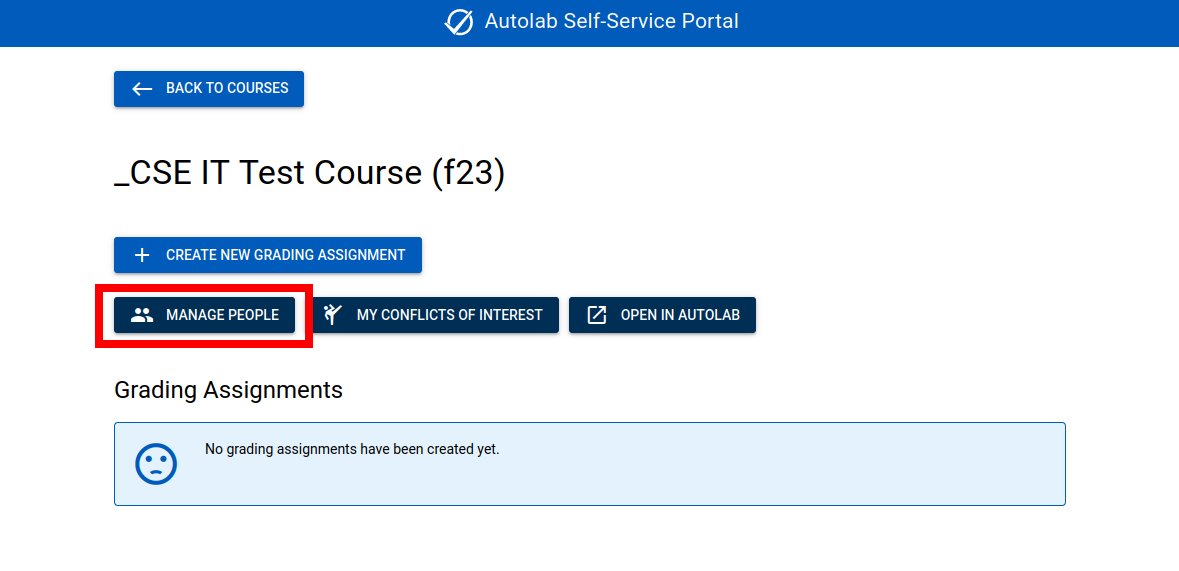This screenshot has width=1179, height=571.
Task: Open the Manage People page
Action: point(205,315)
